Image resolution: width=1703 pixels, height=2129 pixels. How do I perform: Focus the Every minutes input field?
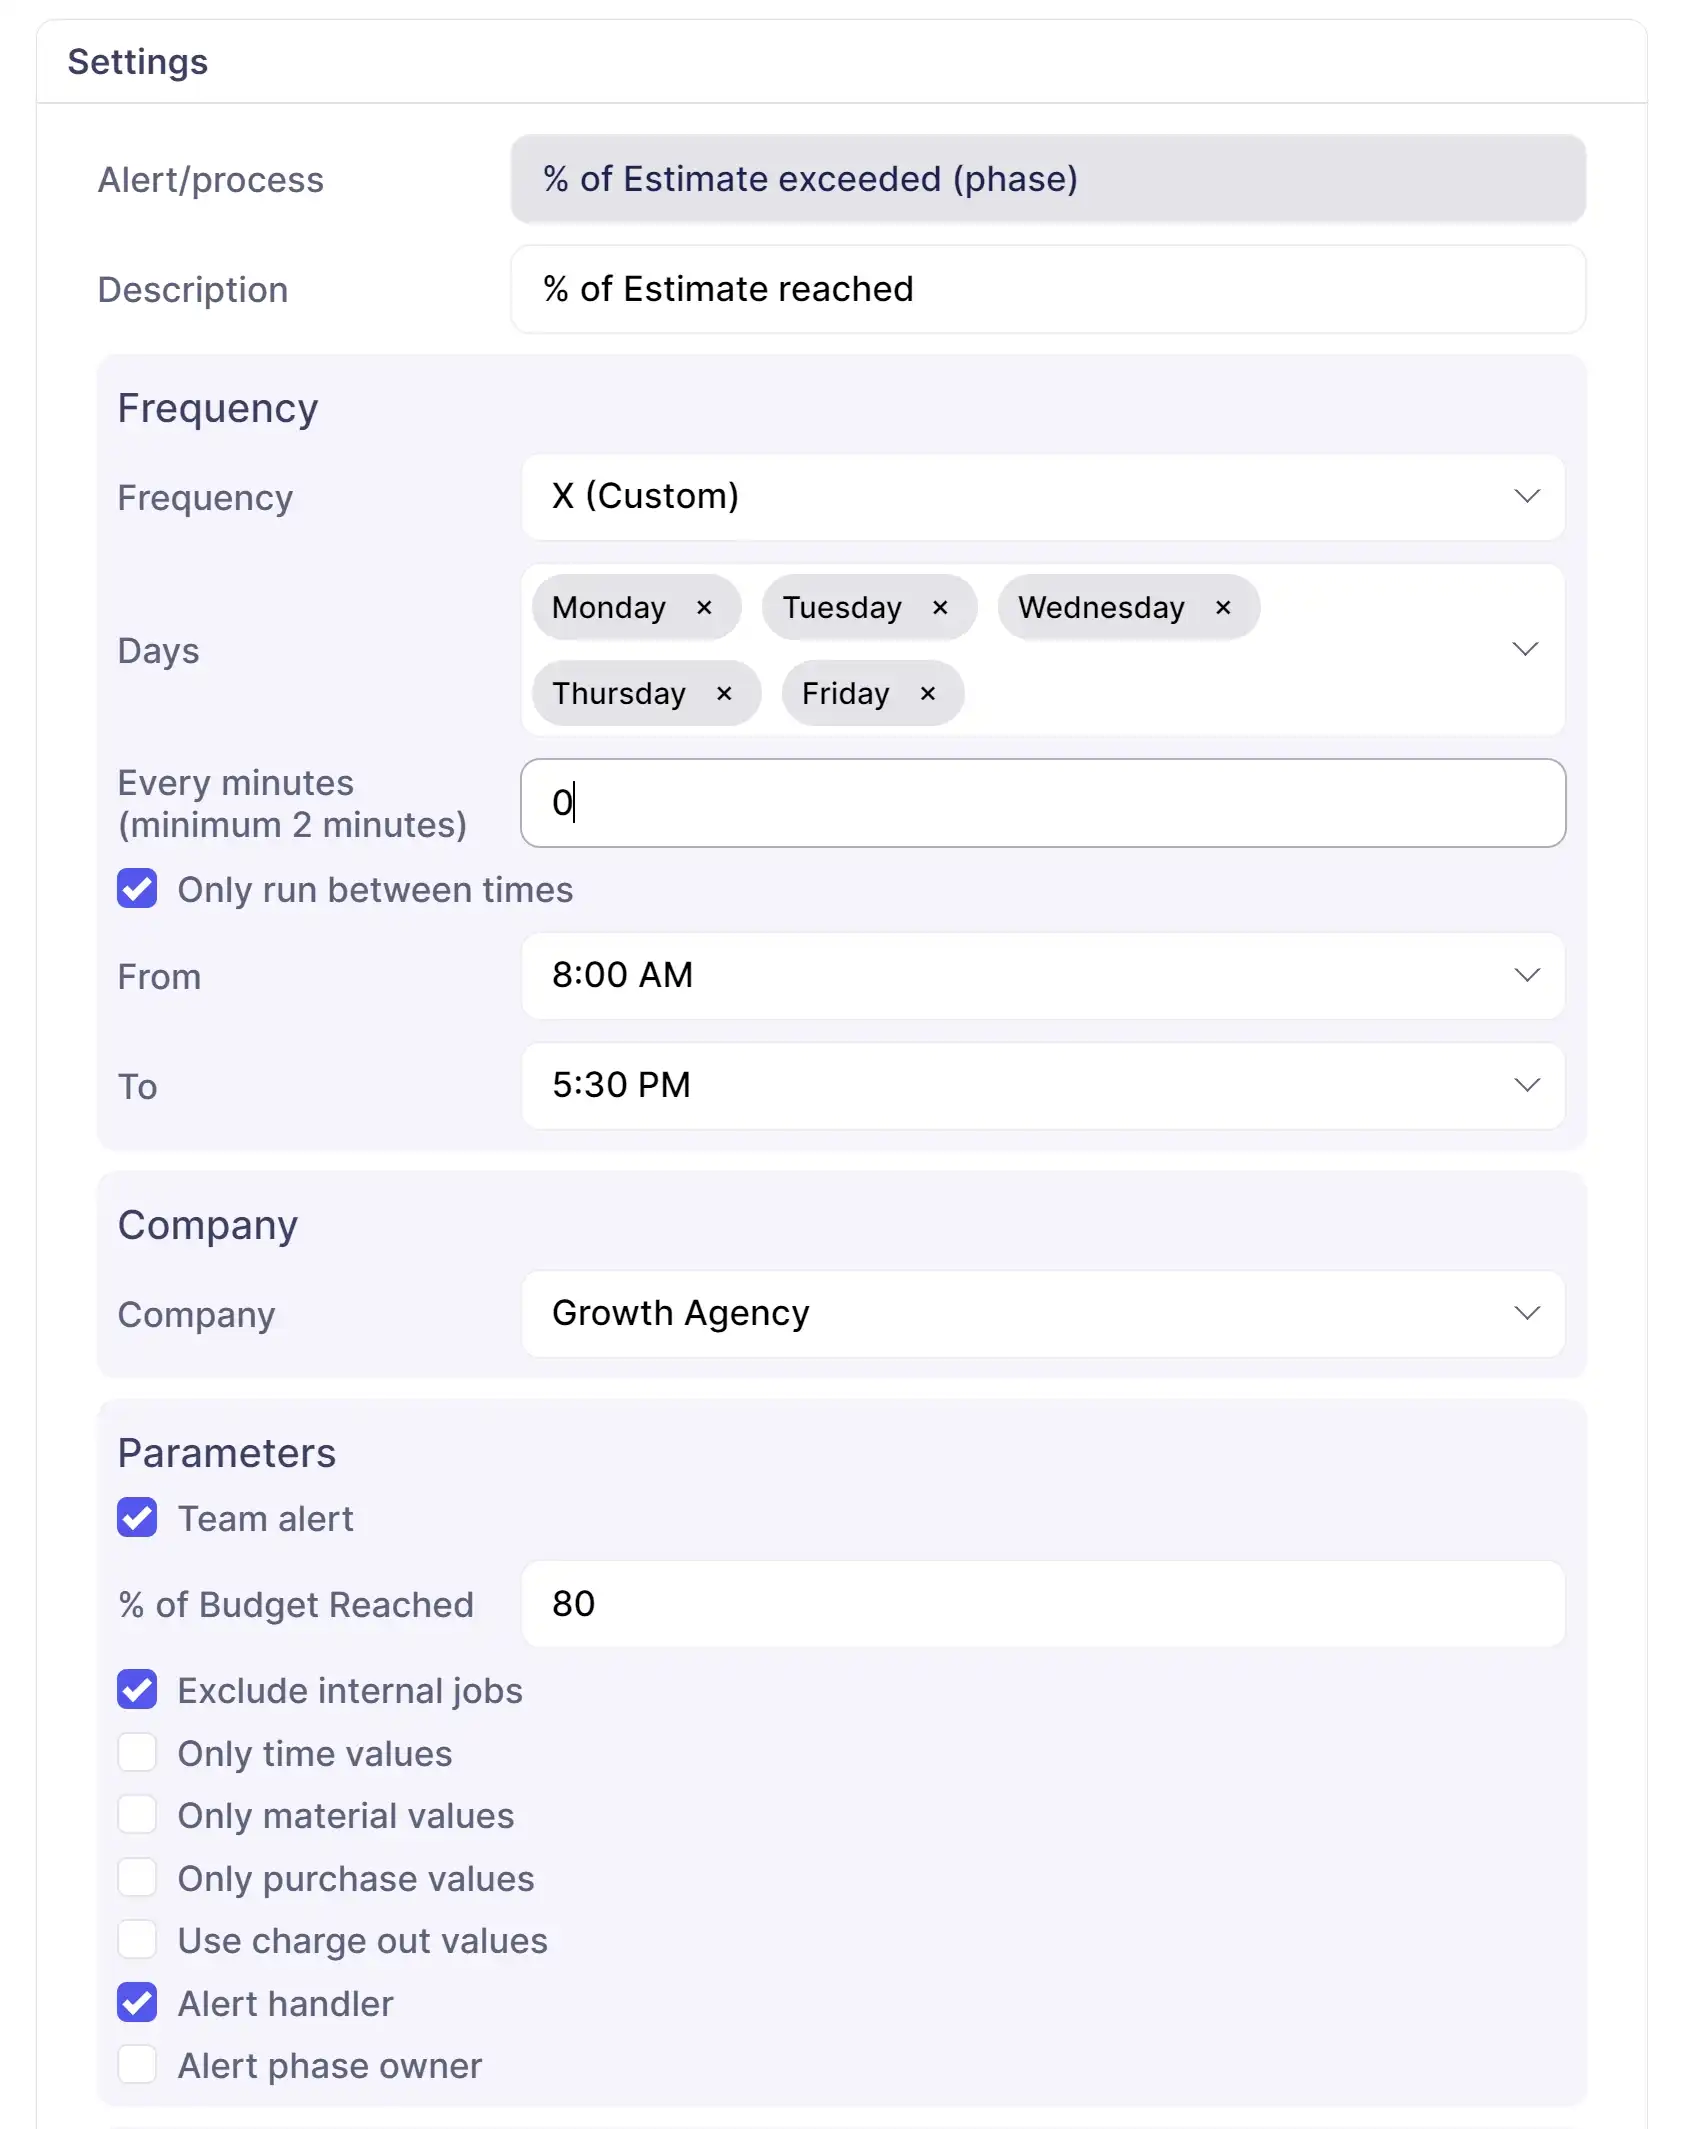[x=1043, y=803]
